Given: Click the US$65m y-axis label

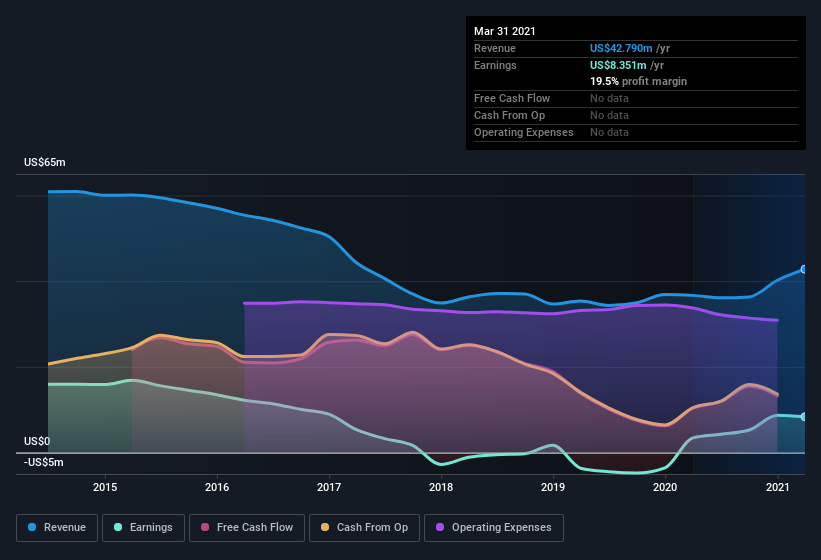Looking at the screenshot, I should (45, 162).
